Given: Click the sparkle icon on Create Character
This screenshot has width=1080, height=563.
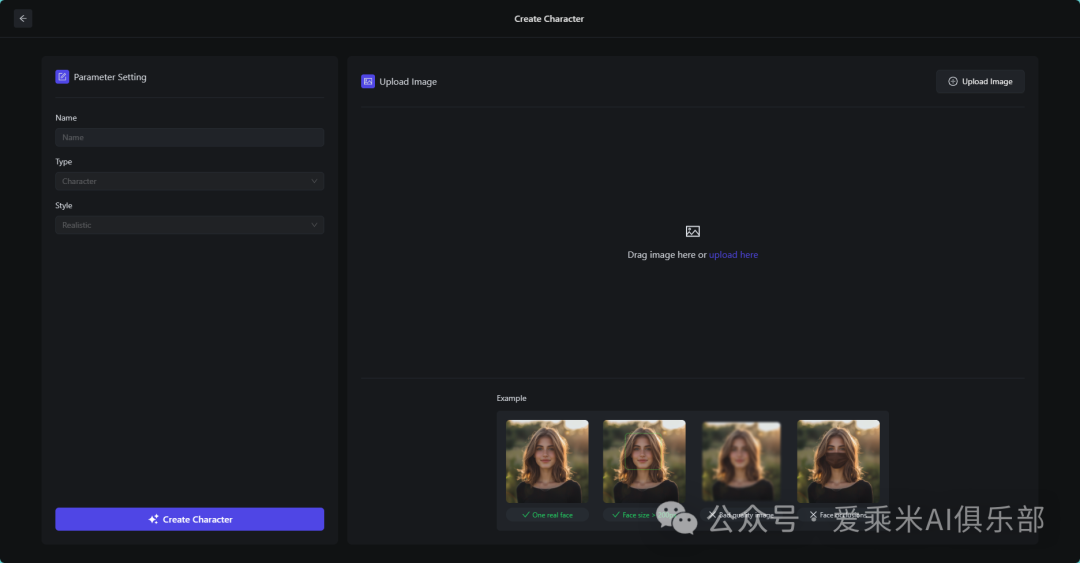Looking at the screenshot, I should (153, 520).
